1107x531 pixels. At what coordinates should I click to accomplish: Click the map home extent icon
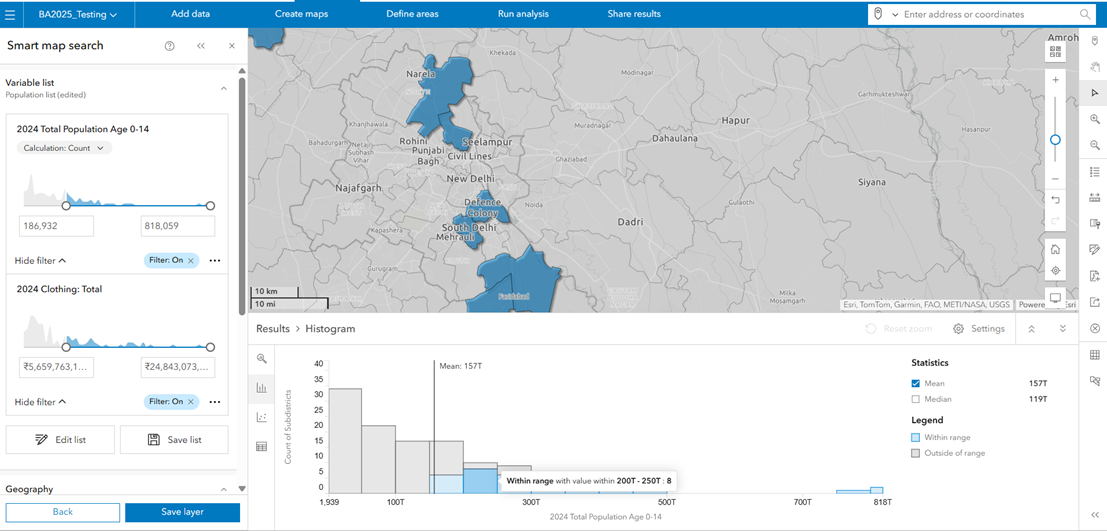(x=1055, y=249)
